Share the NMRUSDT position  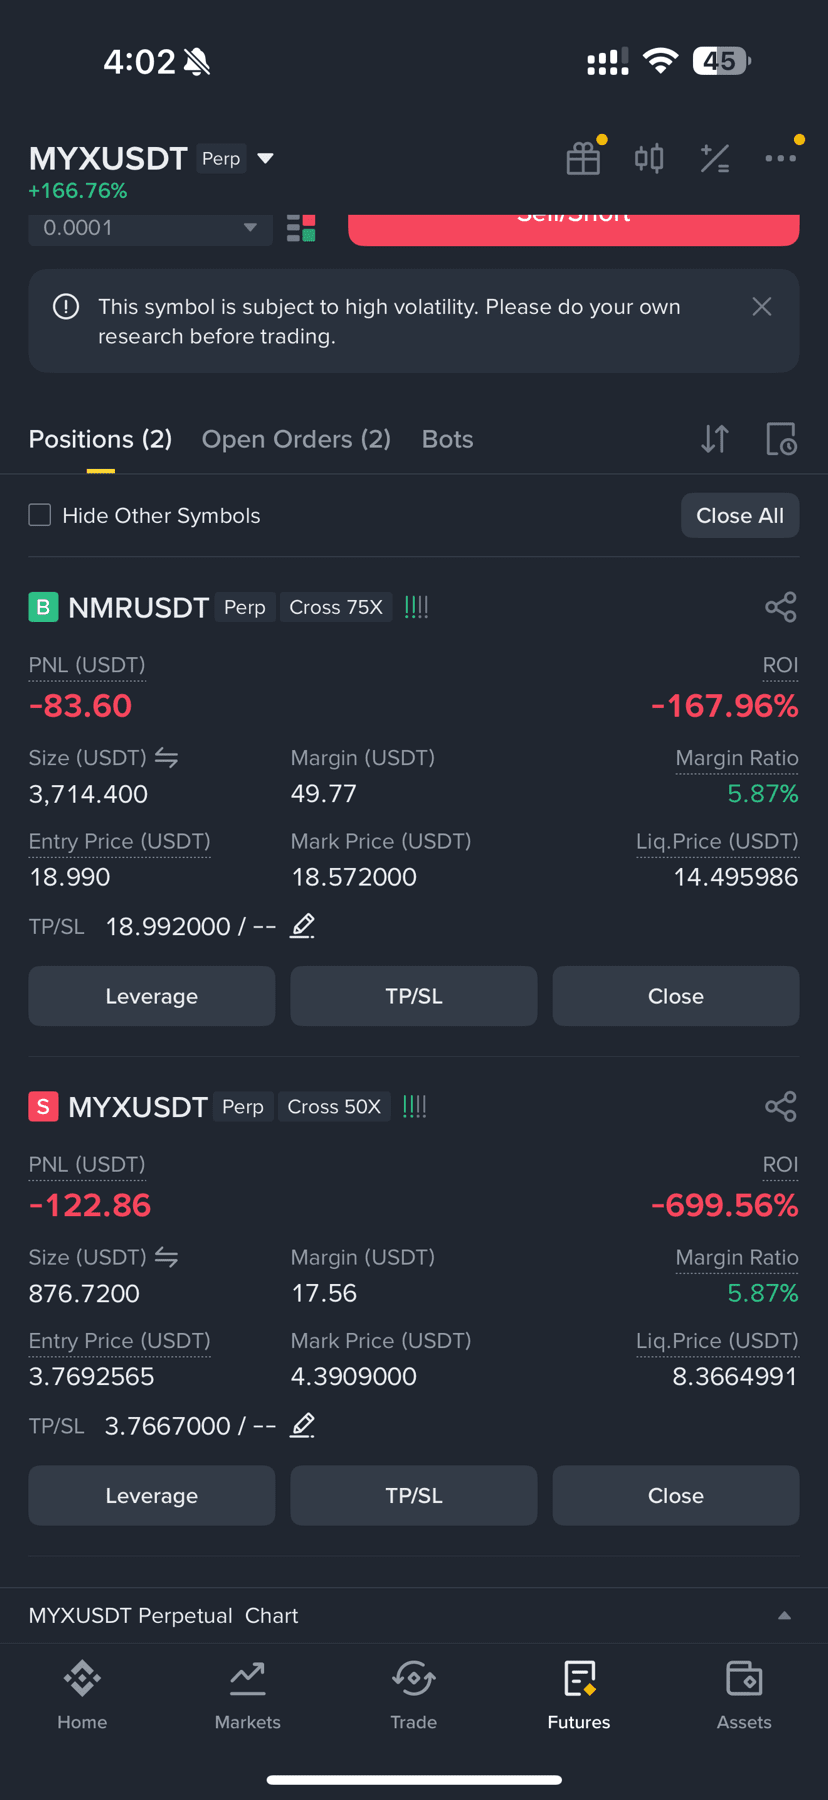[x=781, y=607]
